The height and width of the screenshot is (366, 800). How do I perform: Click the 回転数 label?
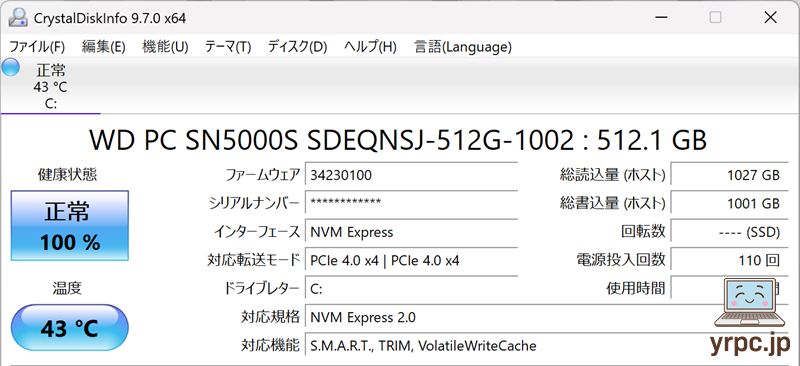[x=643, y=232]
